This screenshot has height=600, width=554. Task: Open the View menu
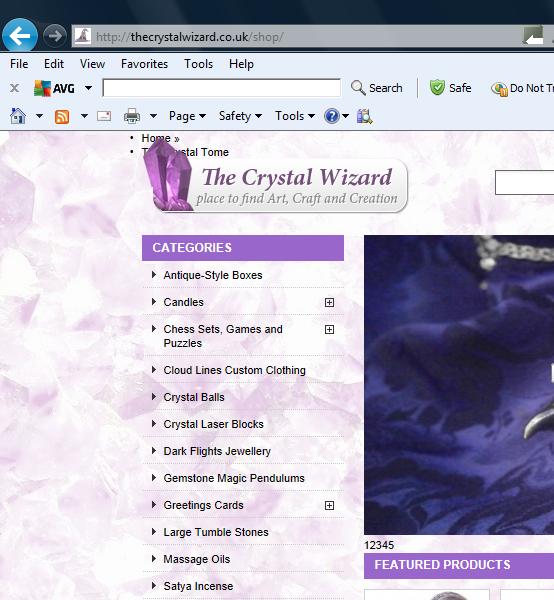click(x=92, y=64)
